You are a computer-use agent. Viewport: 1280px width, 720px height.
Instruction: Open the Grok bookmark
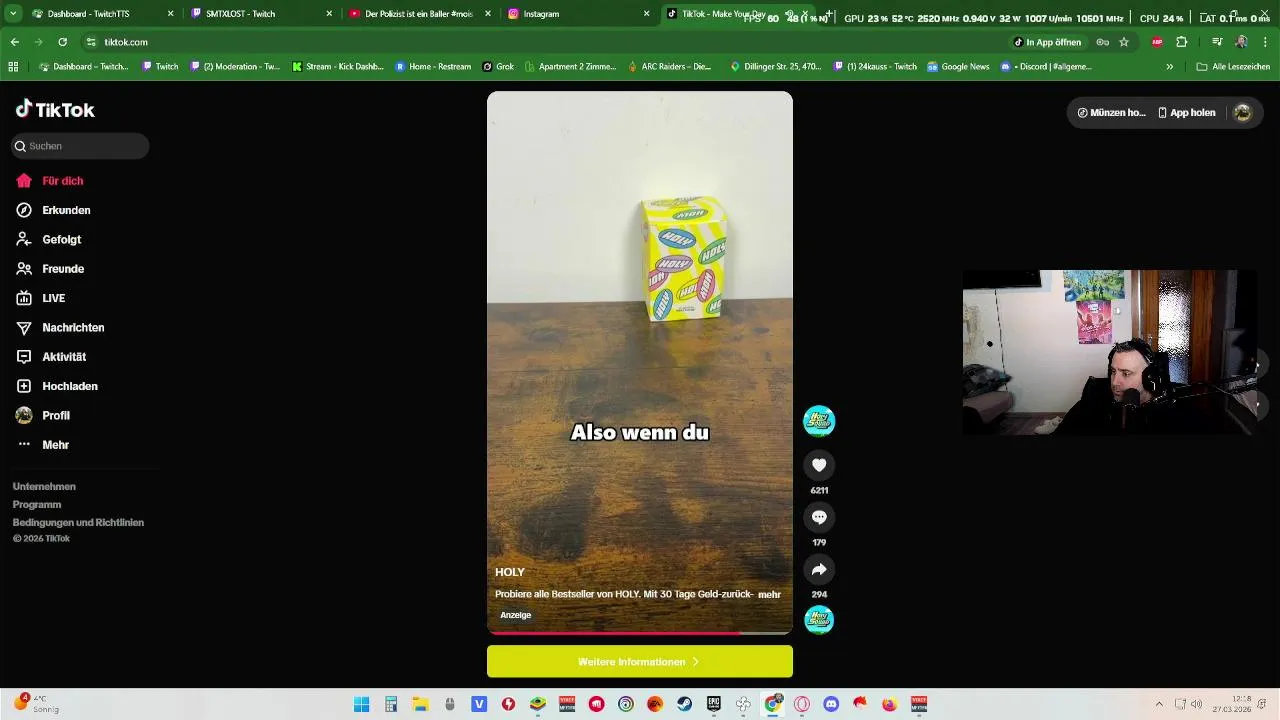pyautogui.click(x=498, y=67)
